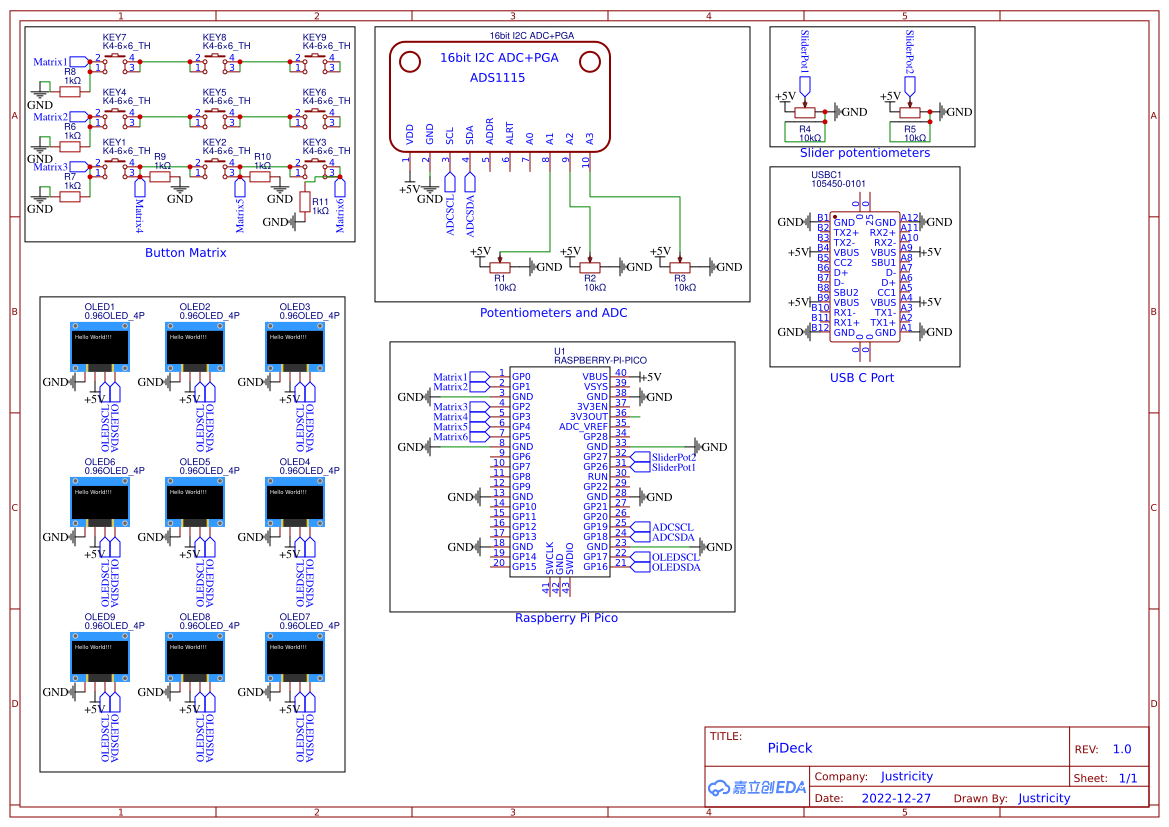Select the "Button Matrix" section label
Screen dimensions: 1169x827
pos(185,253)
